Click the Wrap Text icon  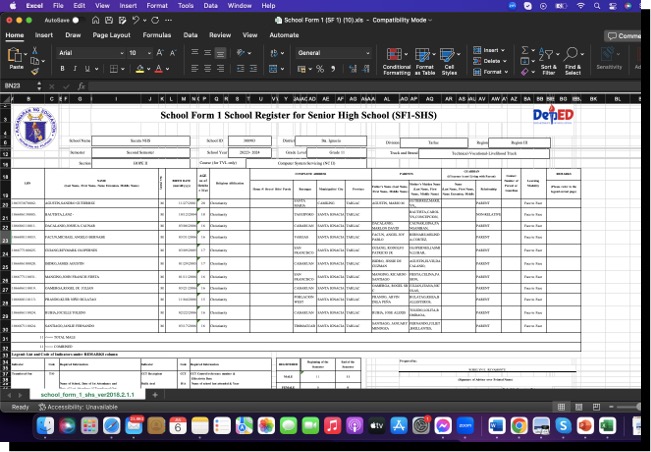pyautogui.click(x=274, y=53)
